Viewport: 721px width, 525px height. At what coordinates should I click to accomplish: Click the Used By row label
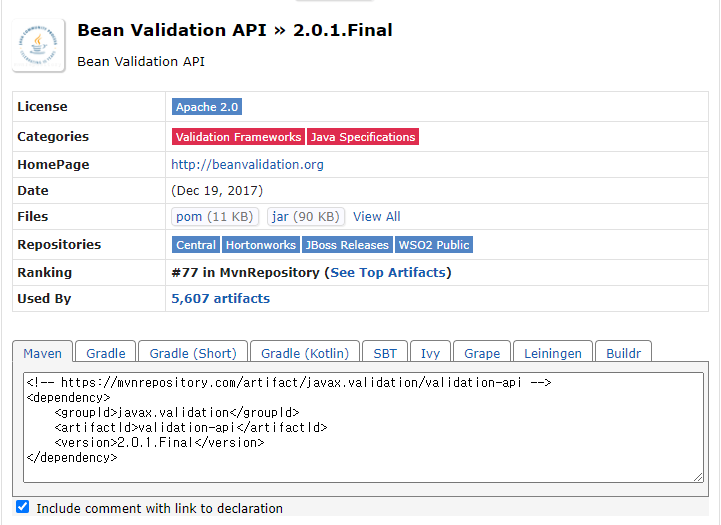click(44, 298)
